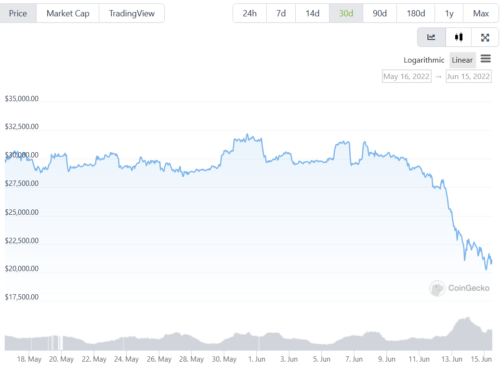This screenshot has height=365, width=500.
Task: Select the line chart view icon
Action: [431, 37]
